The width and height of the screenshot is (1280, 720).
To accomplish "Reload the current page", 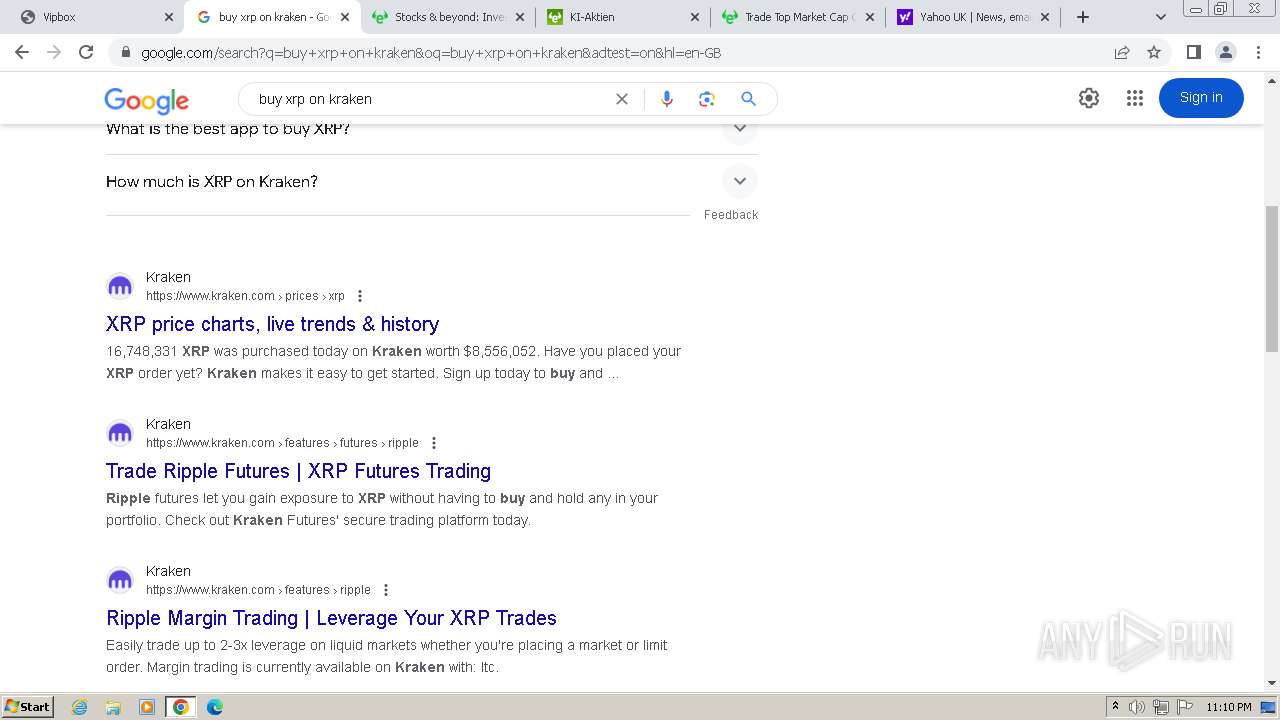I will tap(86, 52).
